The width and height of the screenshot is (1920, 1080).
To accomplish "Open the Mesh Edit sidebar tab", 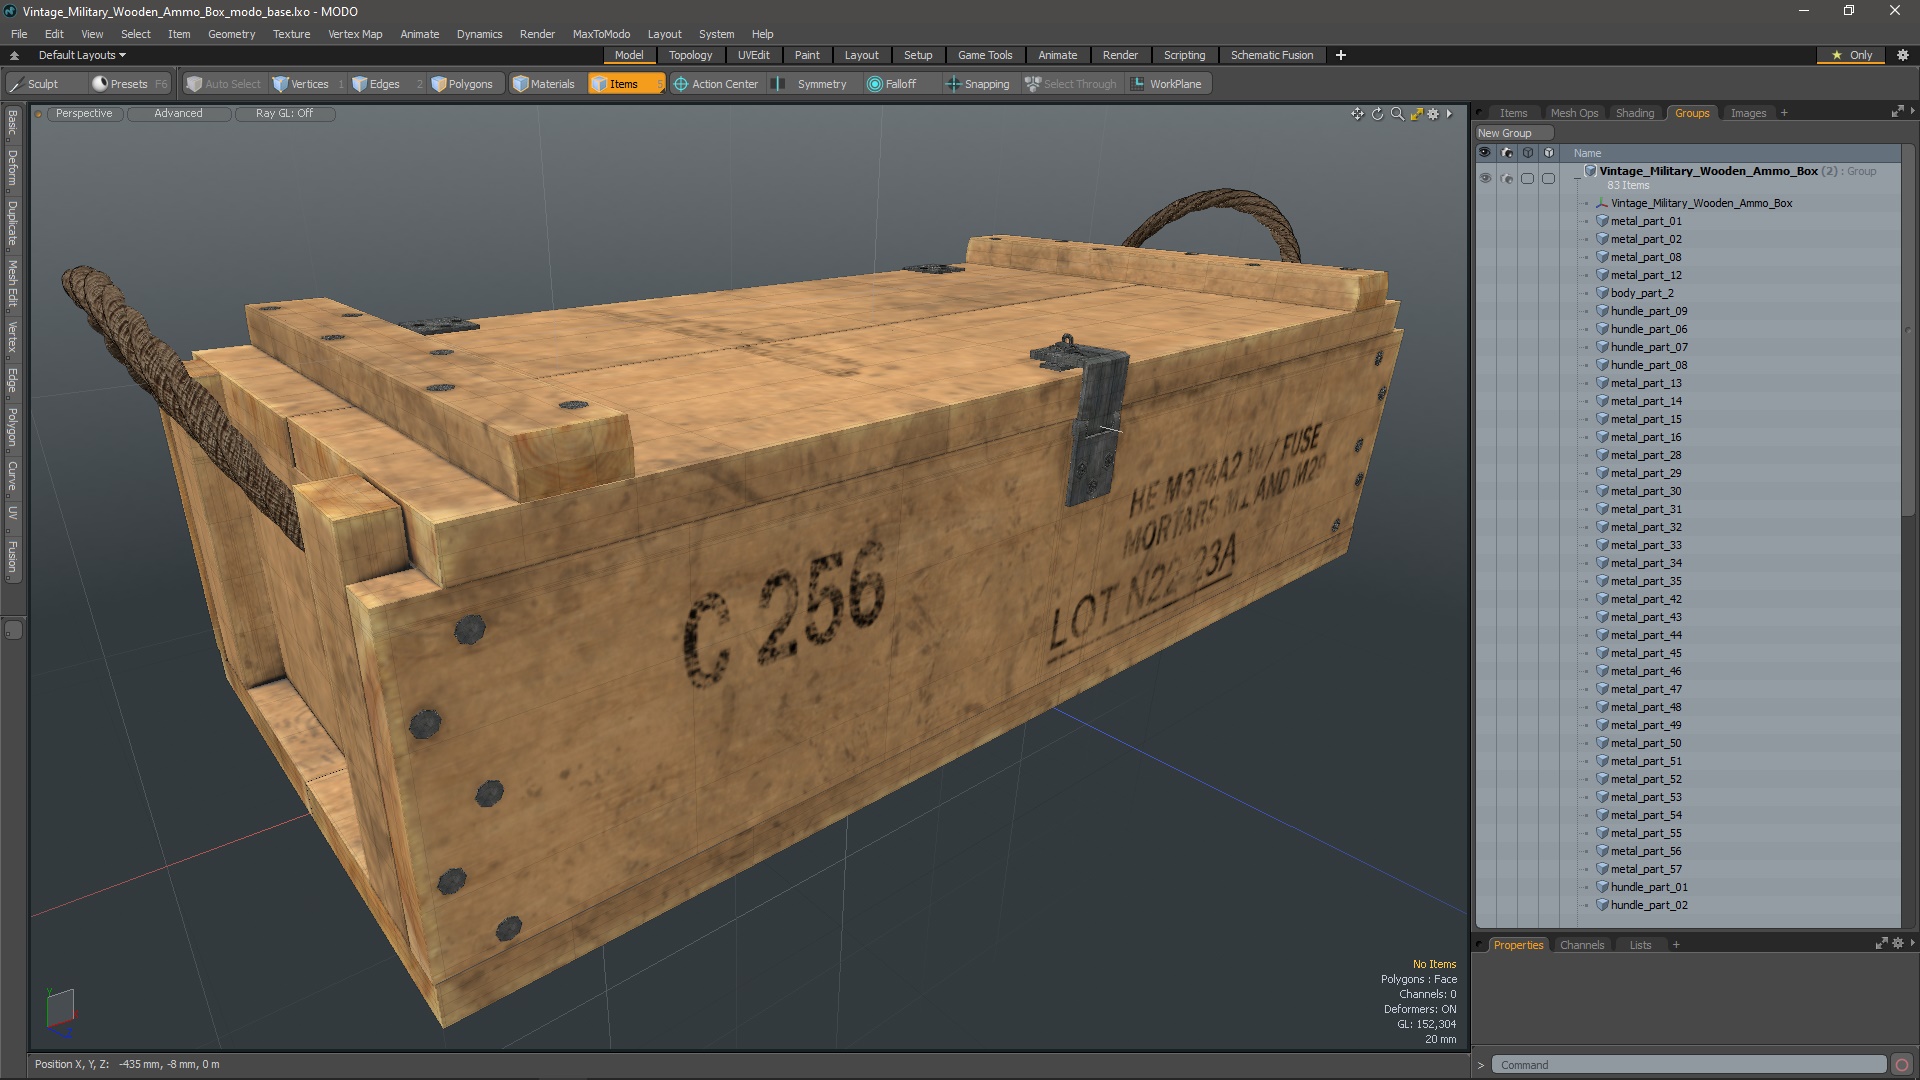I will click(x=13, y=284).
